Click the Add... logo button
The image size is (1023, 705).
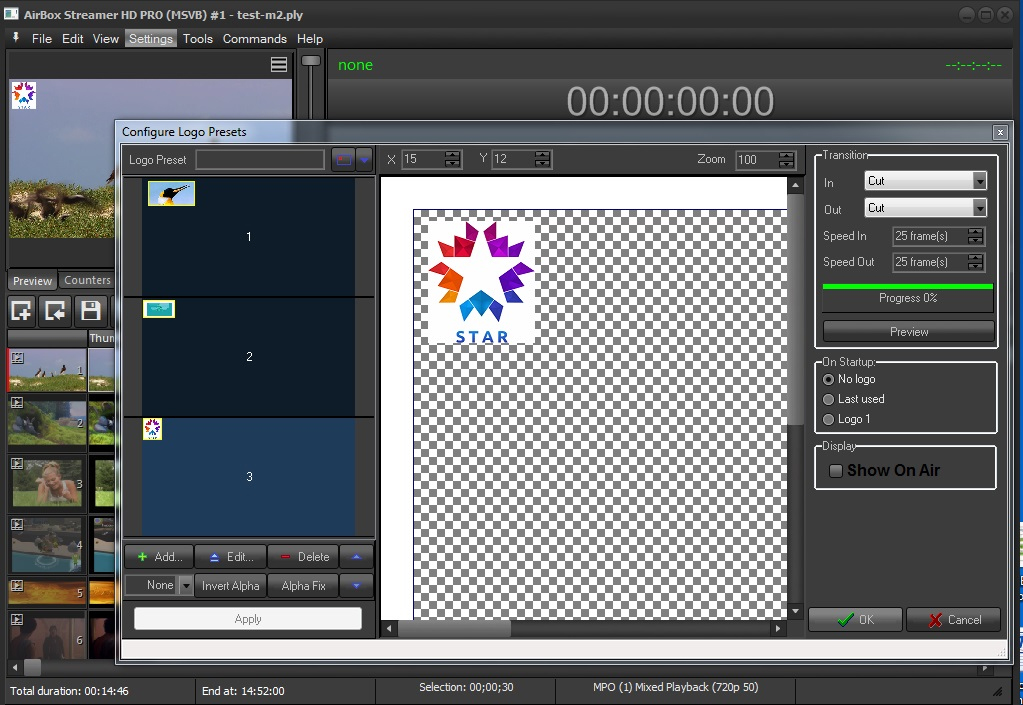(159, 557)
